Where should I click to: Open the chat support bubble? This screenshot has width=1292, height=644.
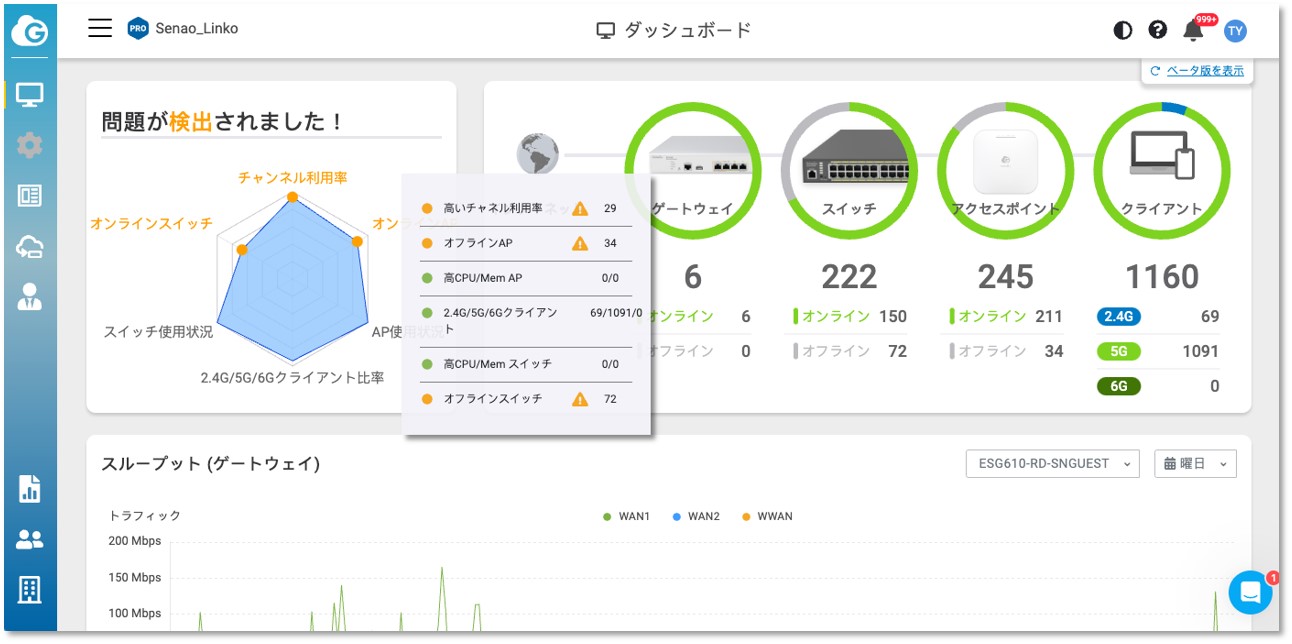click(1250, 593)
